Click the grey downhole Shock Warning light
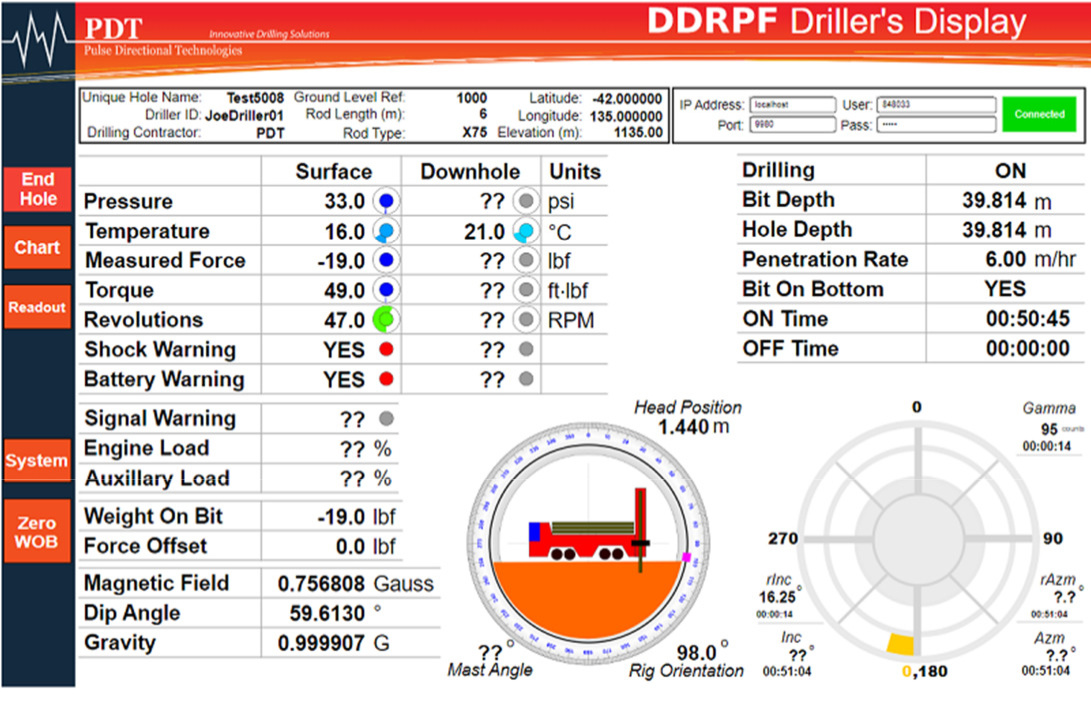The image size is (1091, 718). tap(527, 349)
